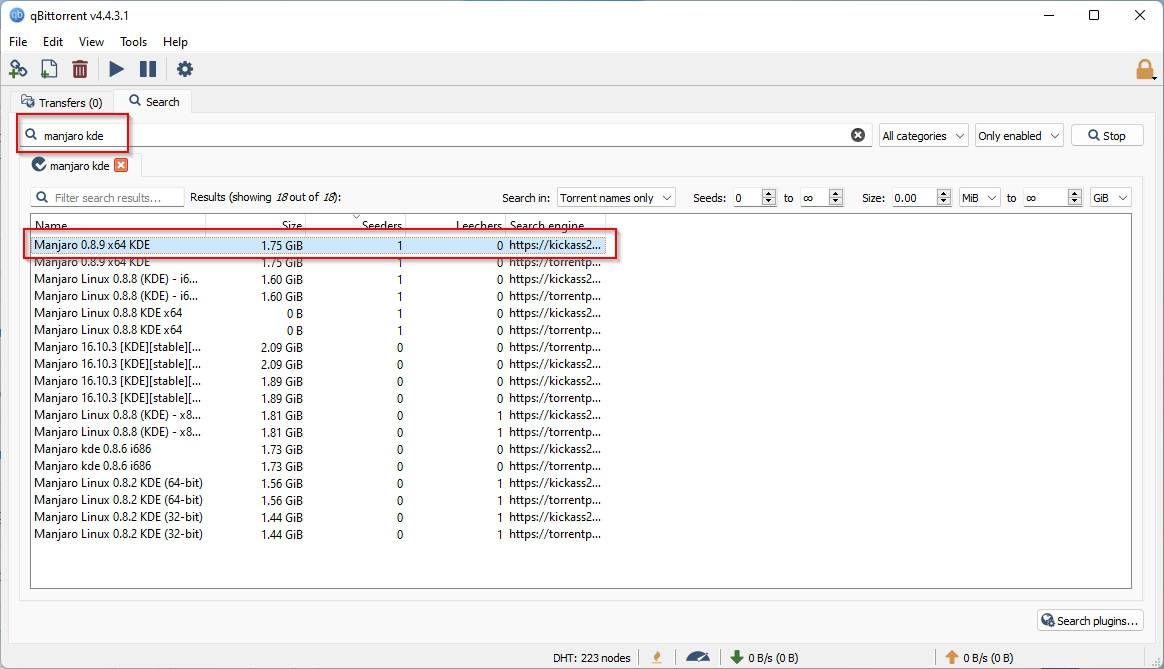Select the Delete torrent trash icon

pyautogui.click(x=80, y=69)
